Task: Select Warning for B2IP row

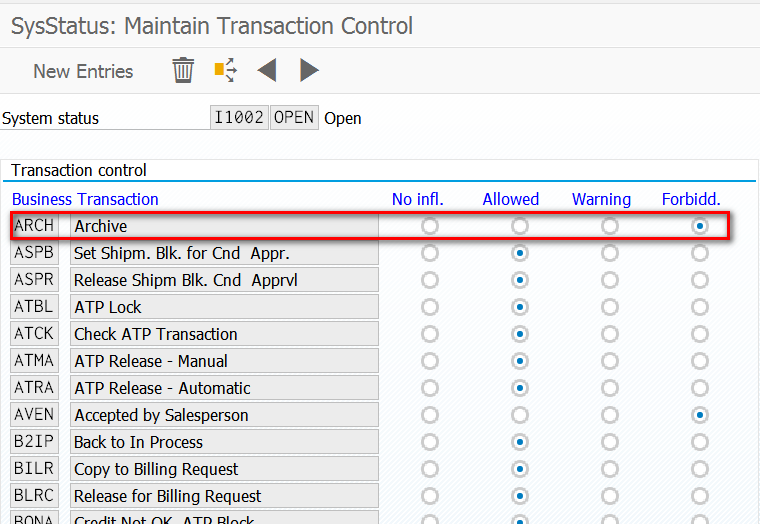Action: coord(610,442)
